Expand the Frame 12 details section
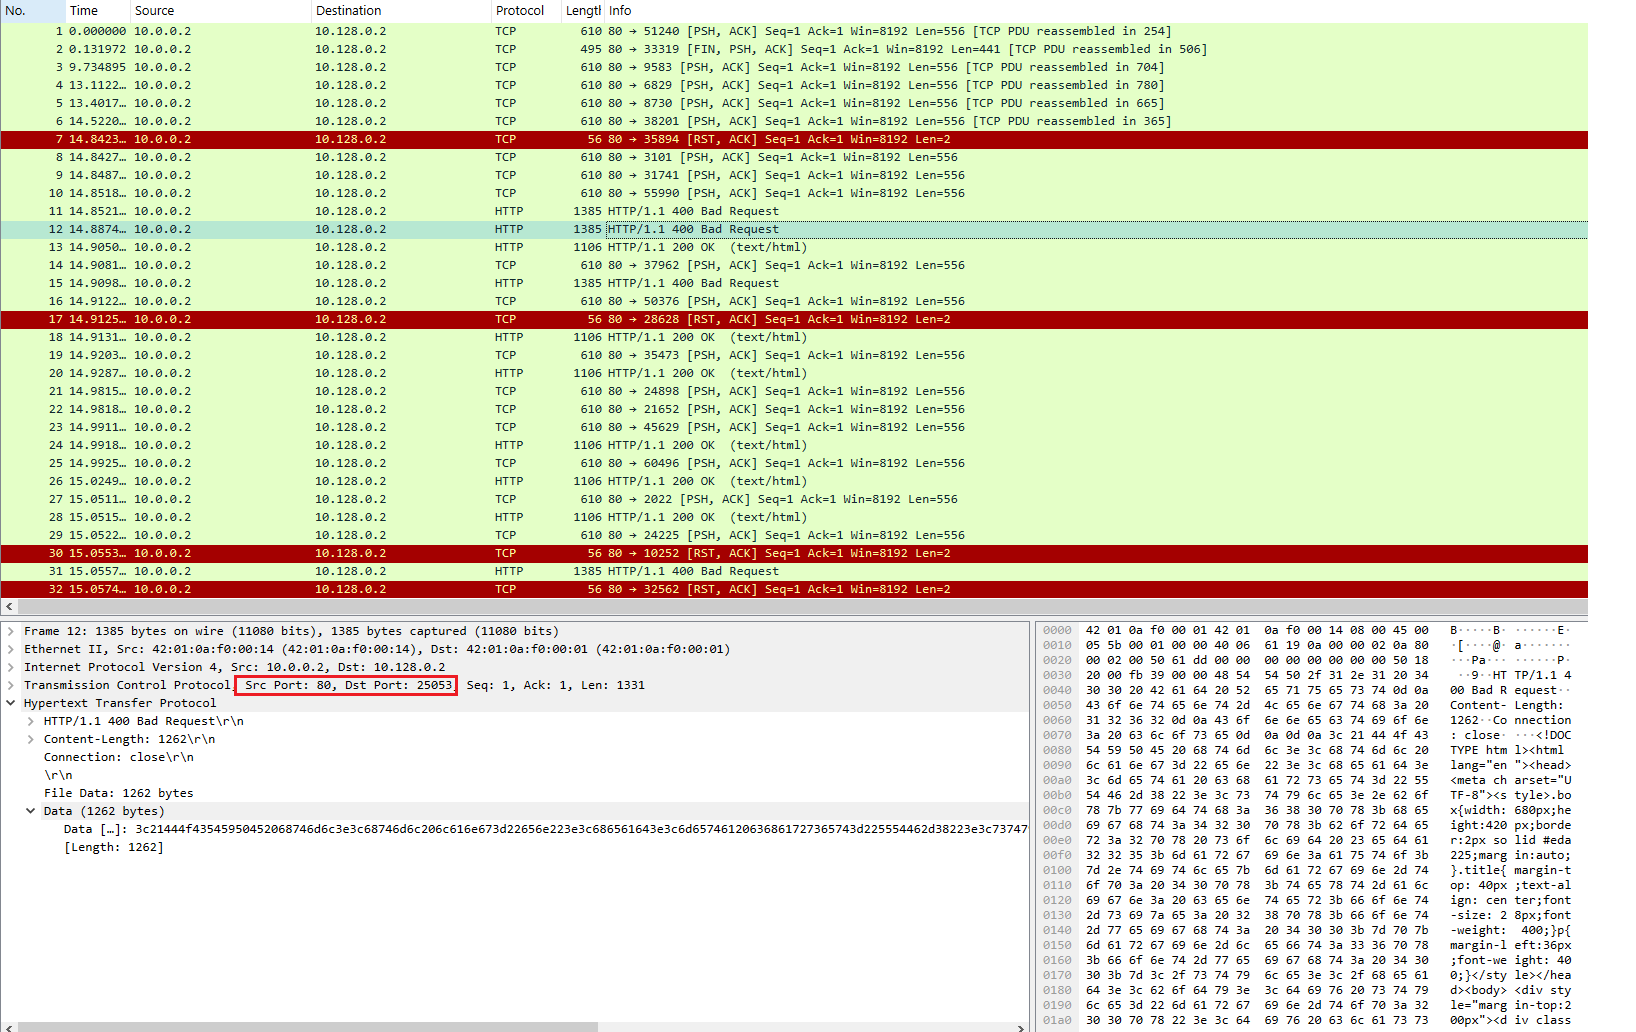The height and width of the screenshot is (1032, 1636). (12, 631)
